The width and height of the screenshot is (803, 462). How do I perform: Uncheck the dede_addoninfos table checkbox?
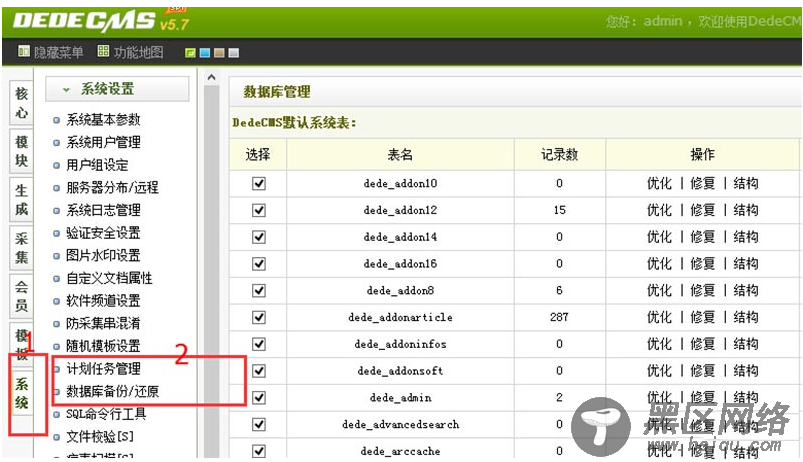(x=259, y=344)
